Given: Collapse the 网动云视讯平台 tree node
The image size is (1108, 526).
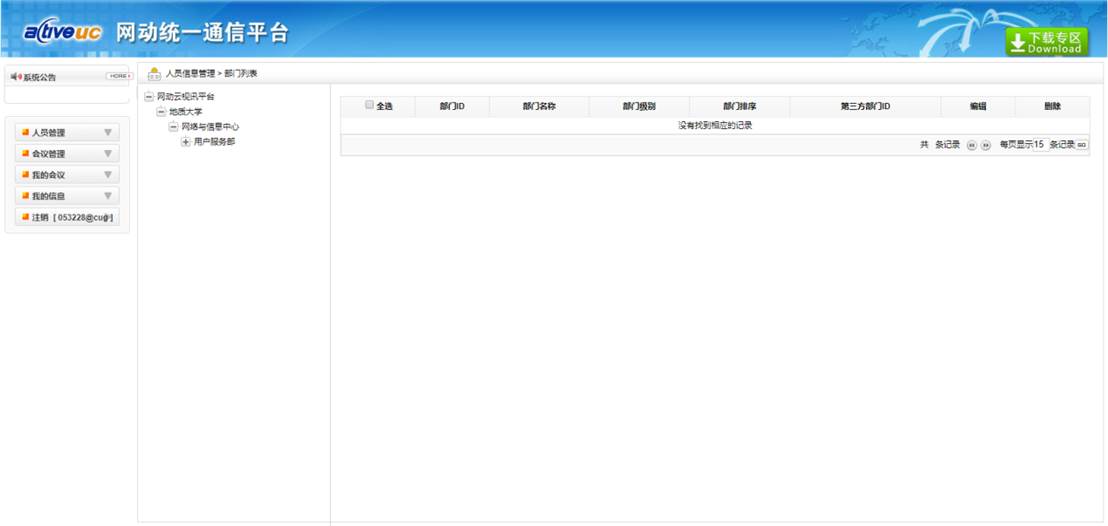Looking at the screenshot, I should (149, 97).
